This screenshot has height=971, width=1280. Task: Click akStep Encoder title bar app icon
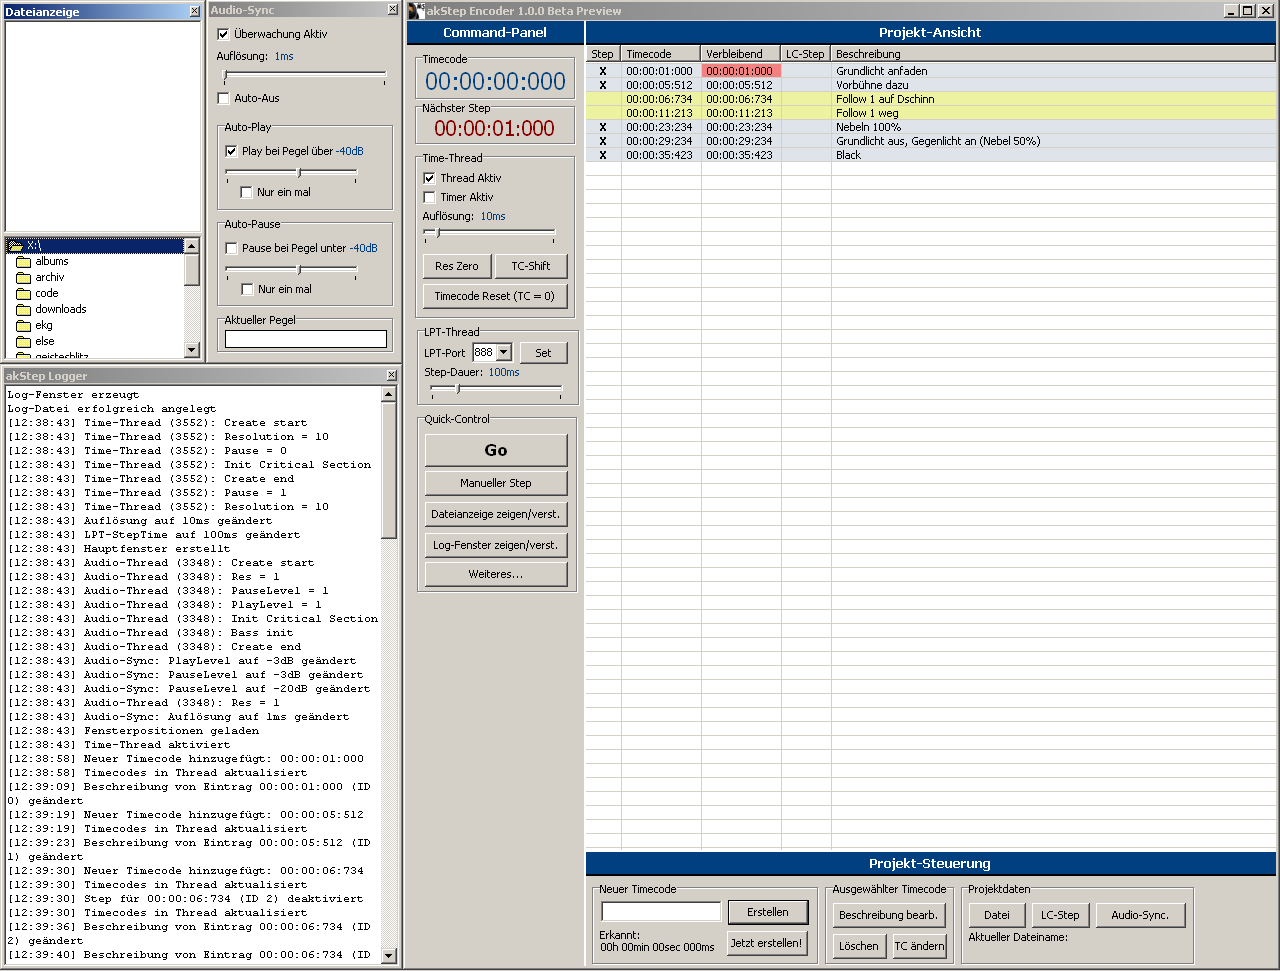coord(416,11)
